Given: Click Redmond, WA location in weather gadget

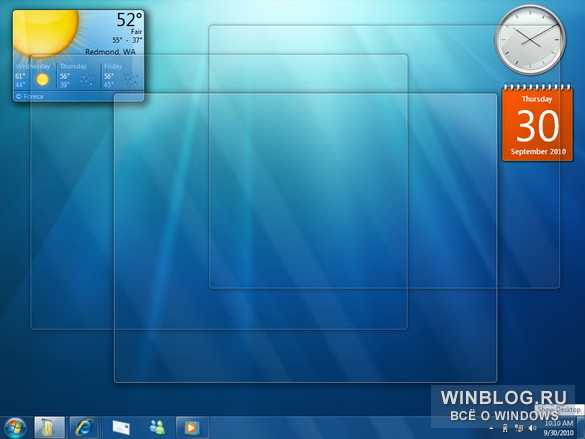Looking at the screenshot, I should 110,52.
